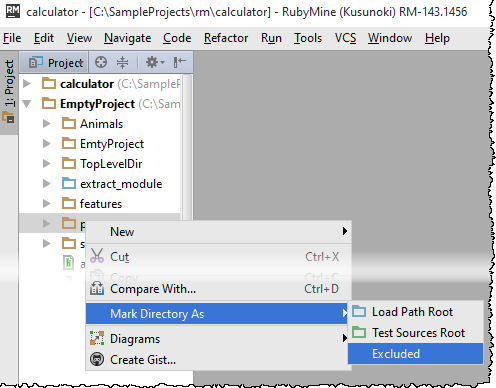Click the tool window icon at sidebar bottom
The width and height of the screenshot is (496, 388).
(8, 117)
